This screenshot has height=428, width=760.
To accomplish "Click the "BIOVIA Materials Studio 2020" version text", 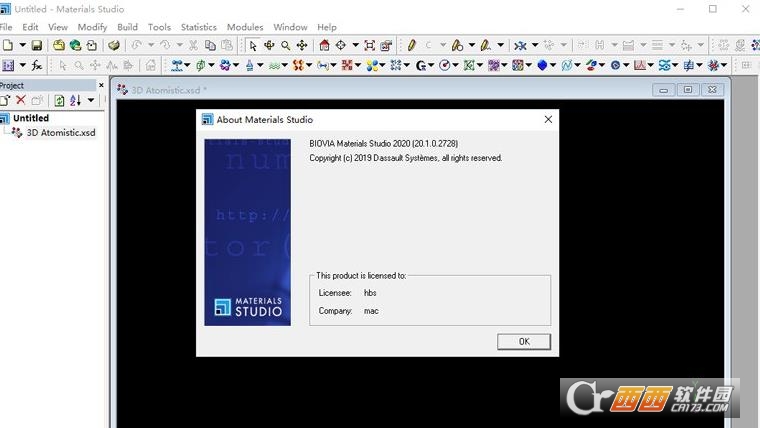I will (383, 143).
